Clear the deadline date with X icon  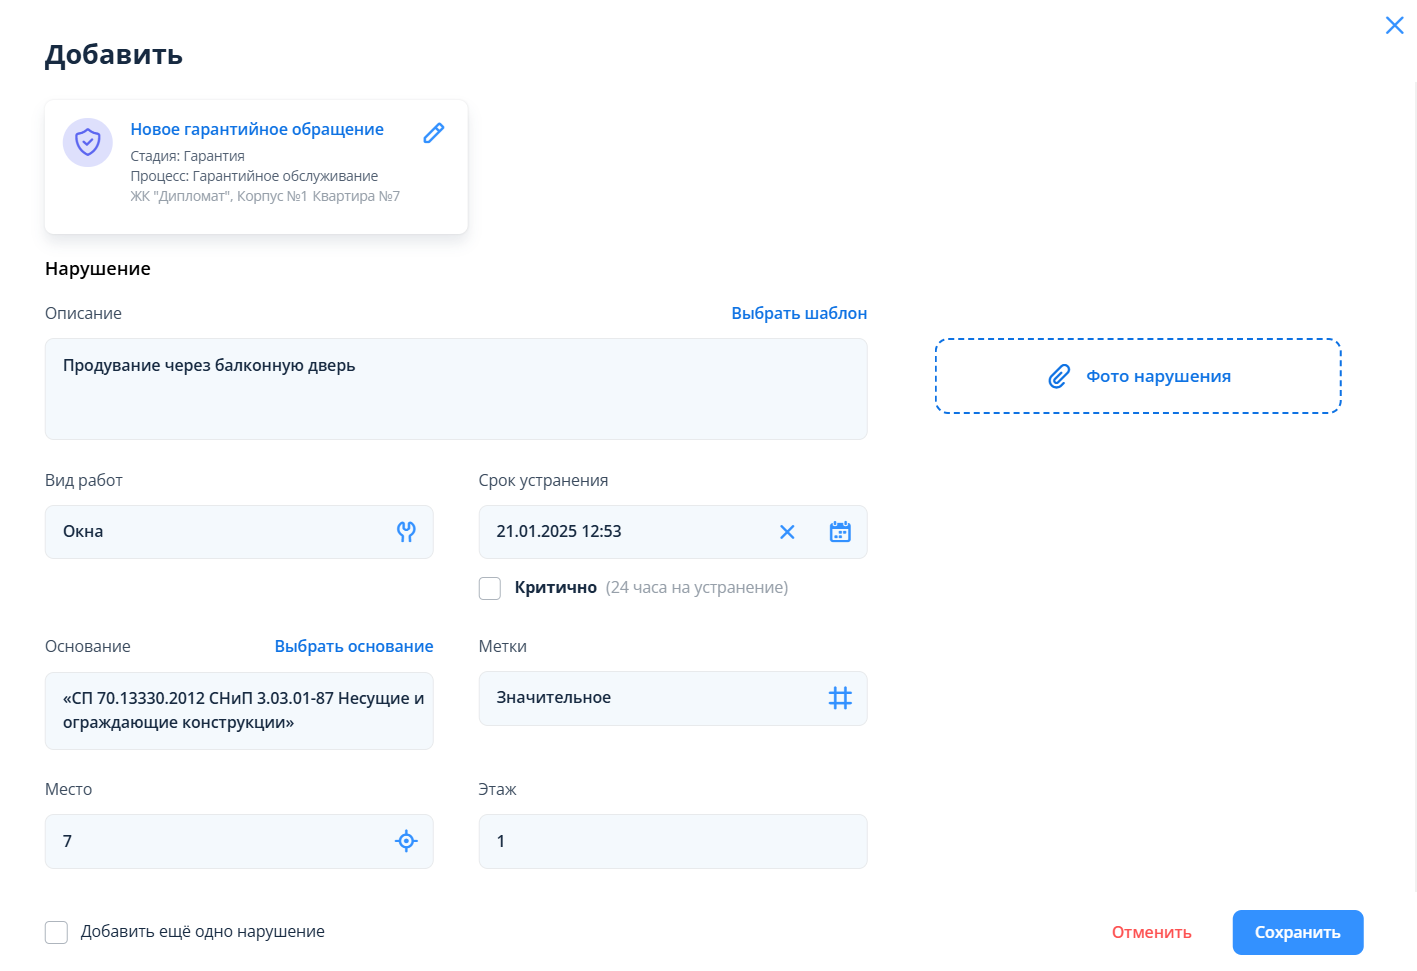coord(787,532)
